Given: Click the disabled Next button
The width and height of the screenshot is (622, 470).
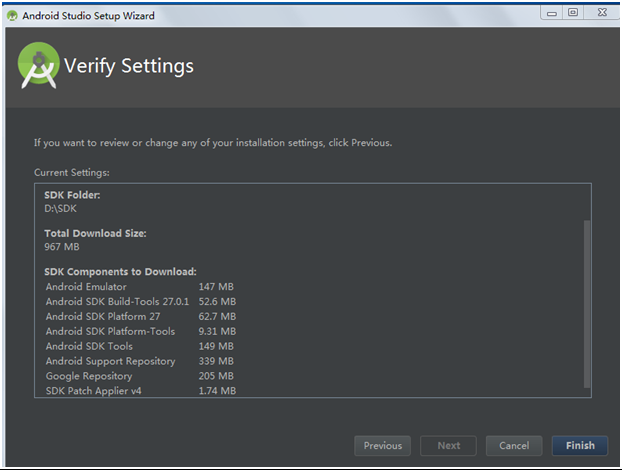Looking at the screenshot, I should pos(449,446).
